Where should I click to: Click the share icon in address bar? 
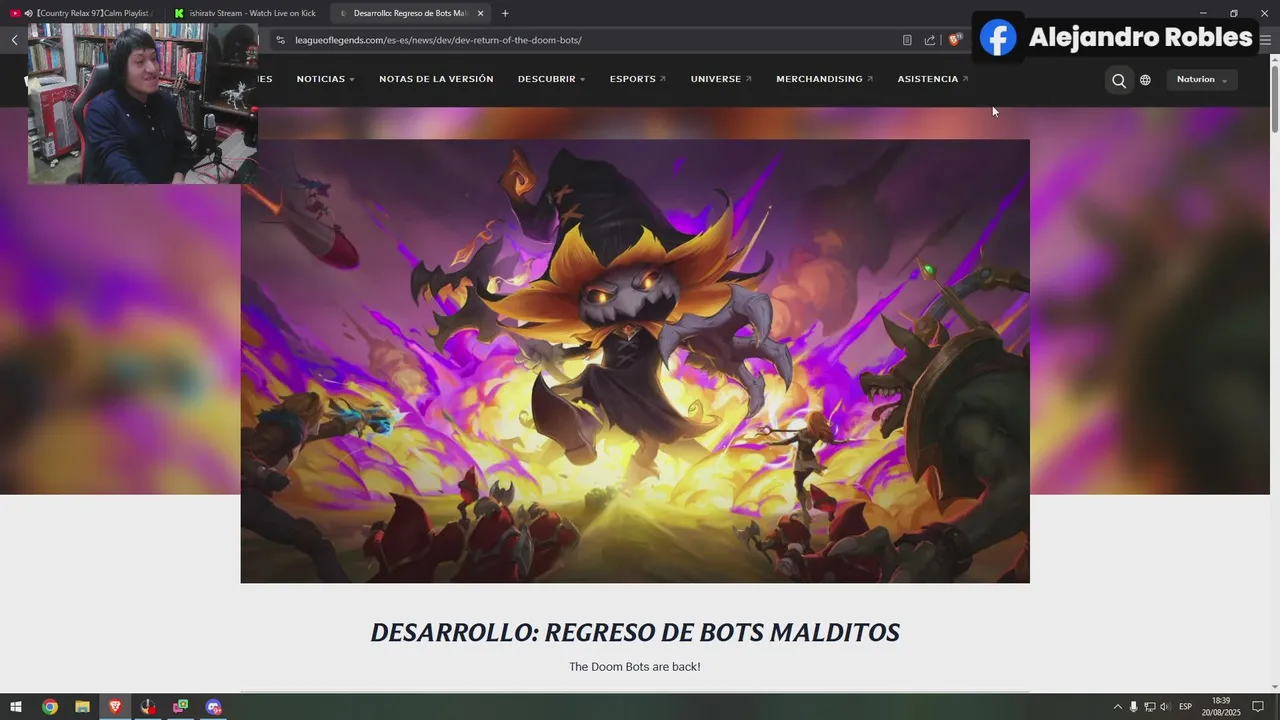tap(930, 40)
